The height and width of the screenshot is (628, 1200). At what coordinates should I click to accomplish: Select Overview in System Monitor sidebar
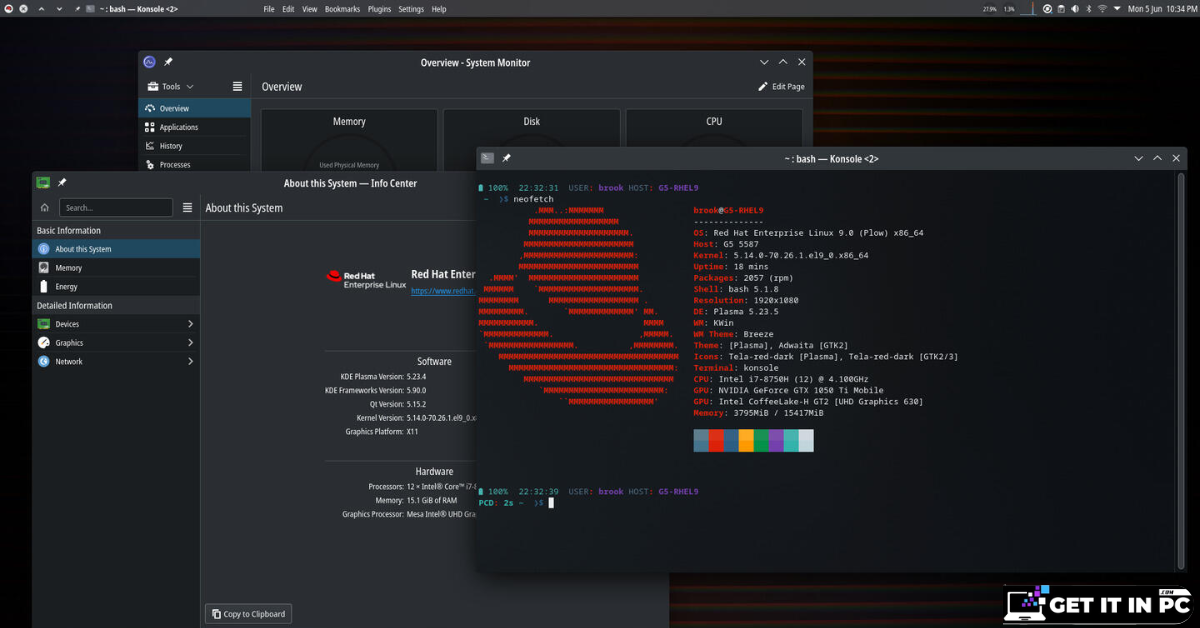pyautogui.click(x=194, y=108)
